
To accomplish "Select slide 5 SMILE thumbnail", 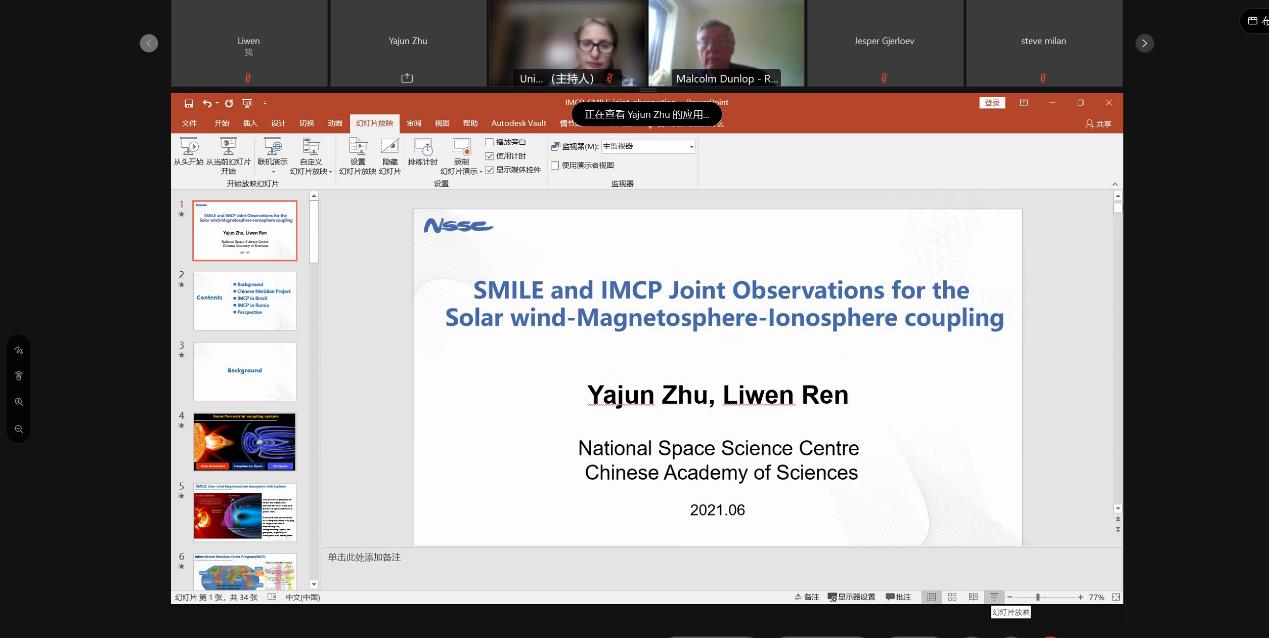I will [245, 512].
